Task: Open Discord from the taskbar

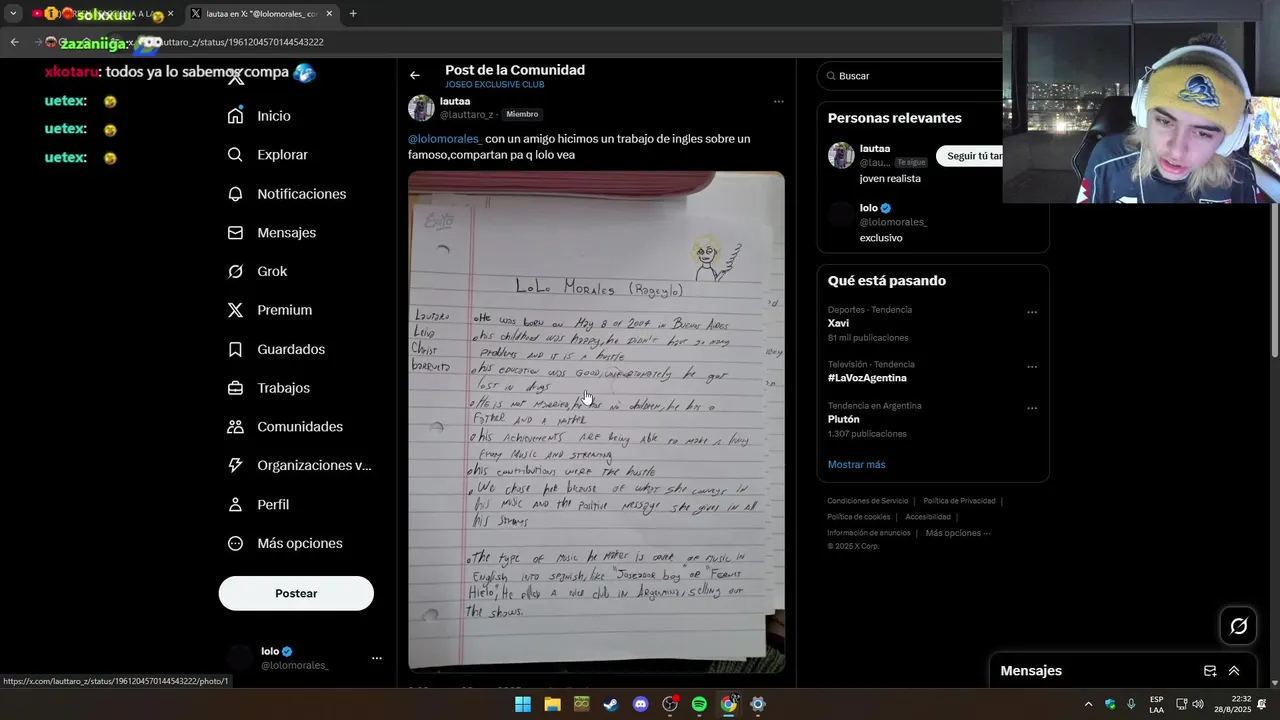Action: tap(641, 704)
